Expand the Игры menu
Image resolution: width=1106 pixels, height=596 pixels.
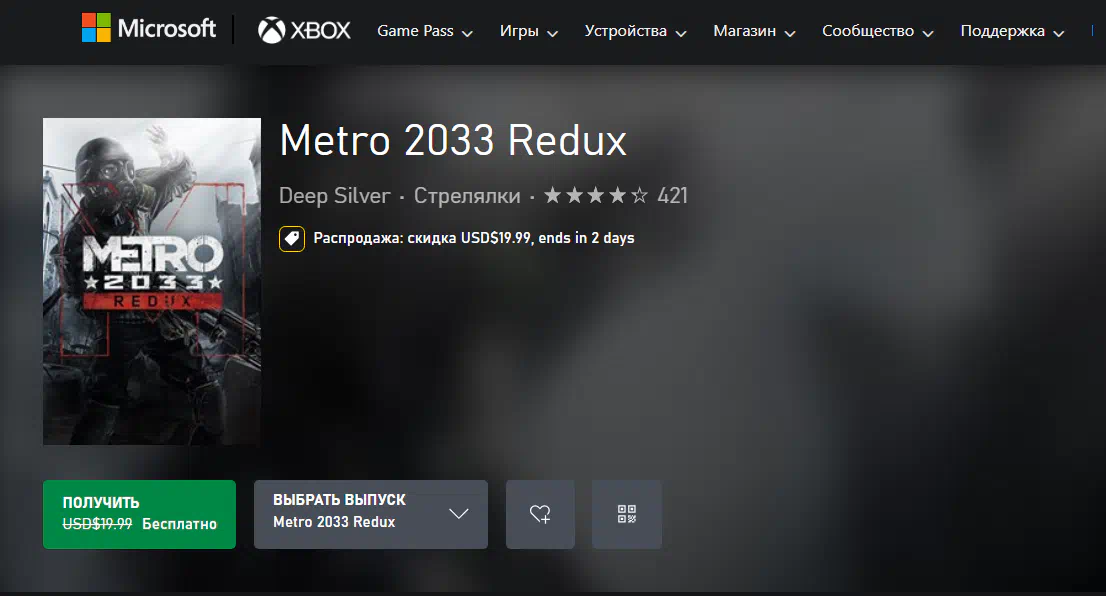pyautogui.click(x=529, y=31)
